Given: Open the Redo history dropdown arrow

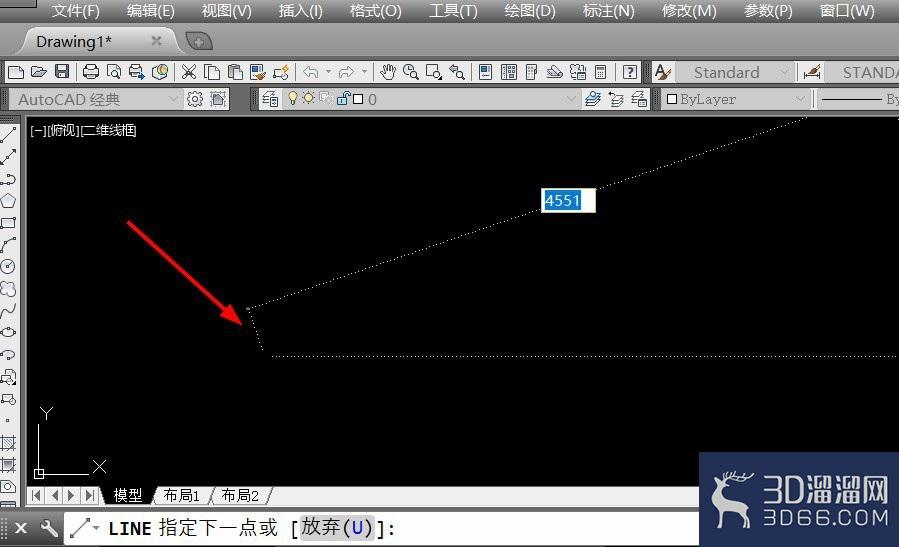Looking at the screenshot, I should 364,72.
